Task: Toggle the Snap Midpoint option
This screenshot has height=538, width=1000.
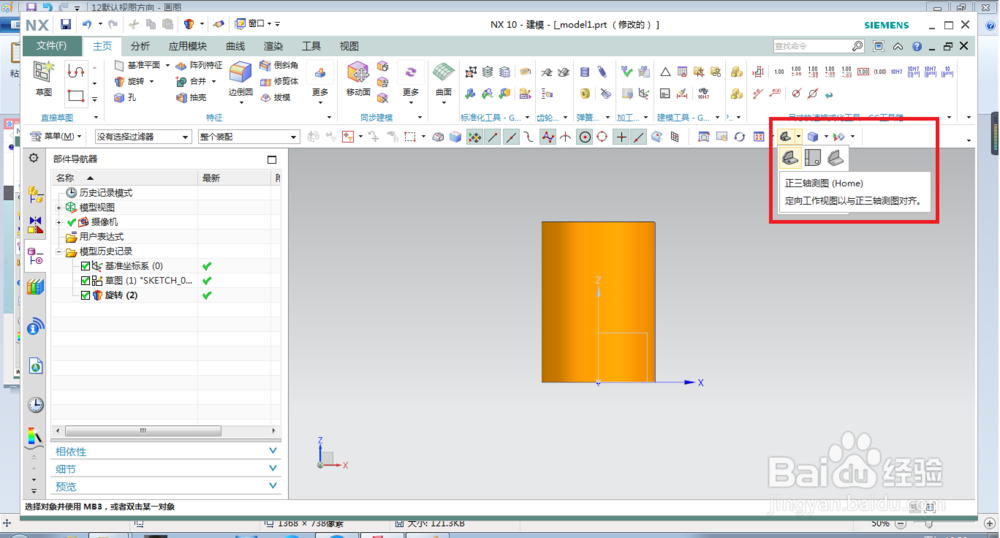Action: point(511,136)
